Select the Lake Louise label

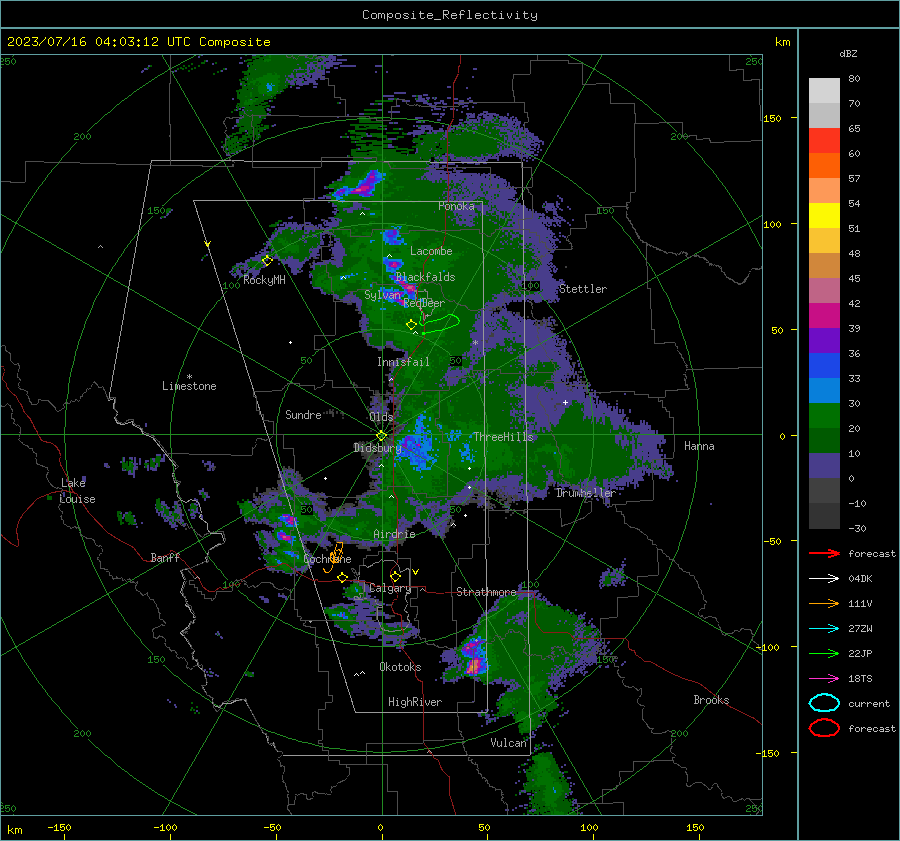[77, 491]
